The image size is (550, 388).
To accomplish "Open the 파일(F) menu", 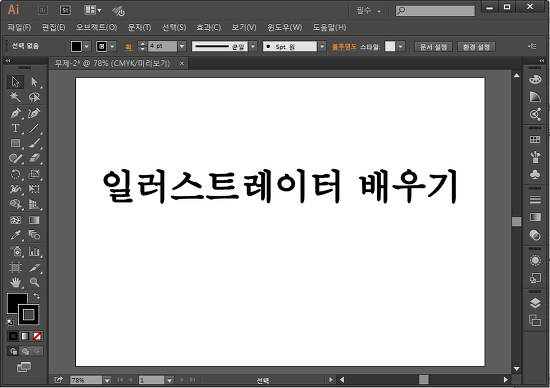I will pos(19,27).
